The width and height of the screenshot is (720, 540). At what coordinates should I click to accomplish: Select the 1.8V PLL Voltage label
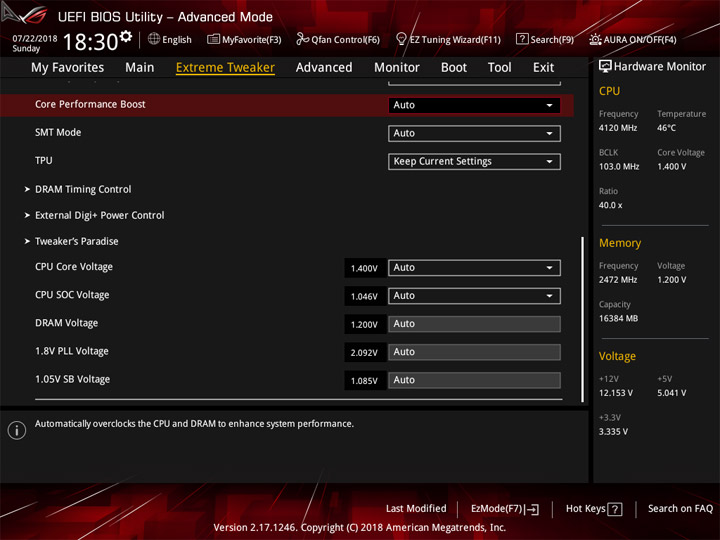72,351
